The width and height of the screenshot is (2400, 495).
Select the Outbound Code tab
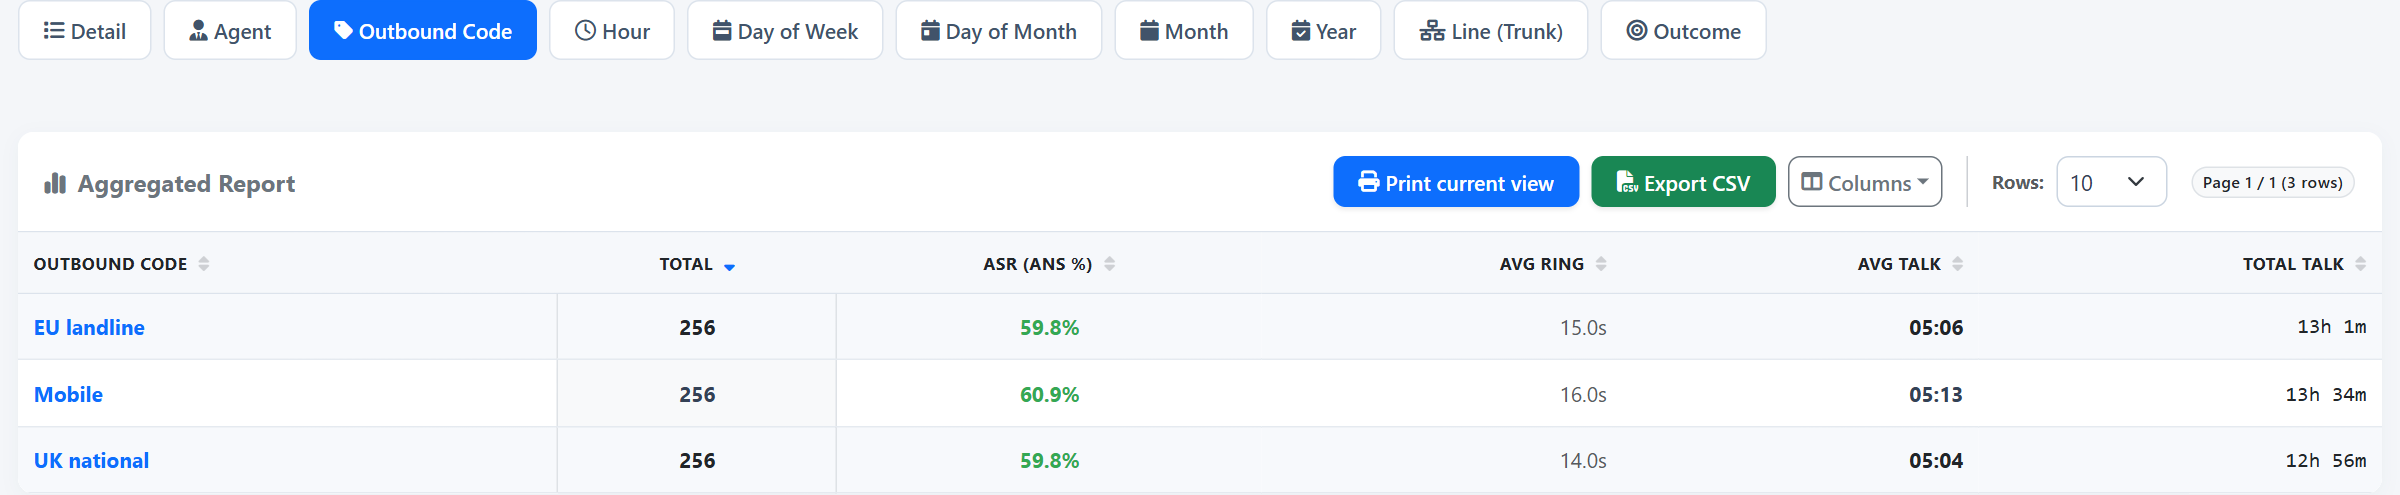pos(423,31)
